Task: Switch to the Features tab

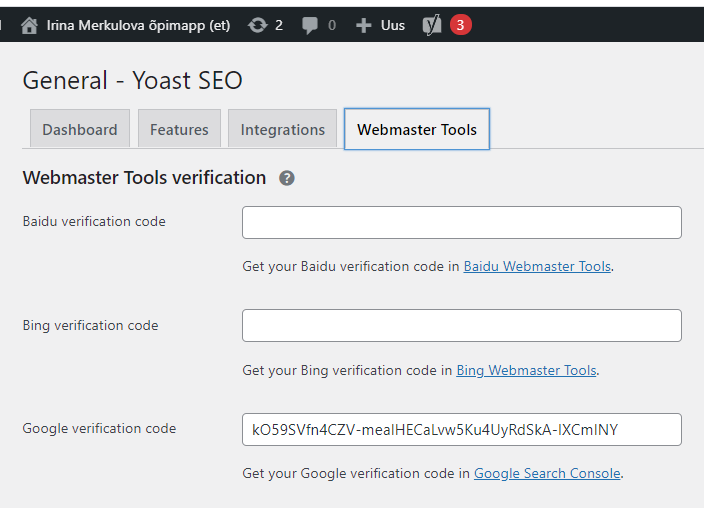Action: [x=179, y=129]
